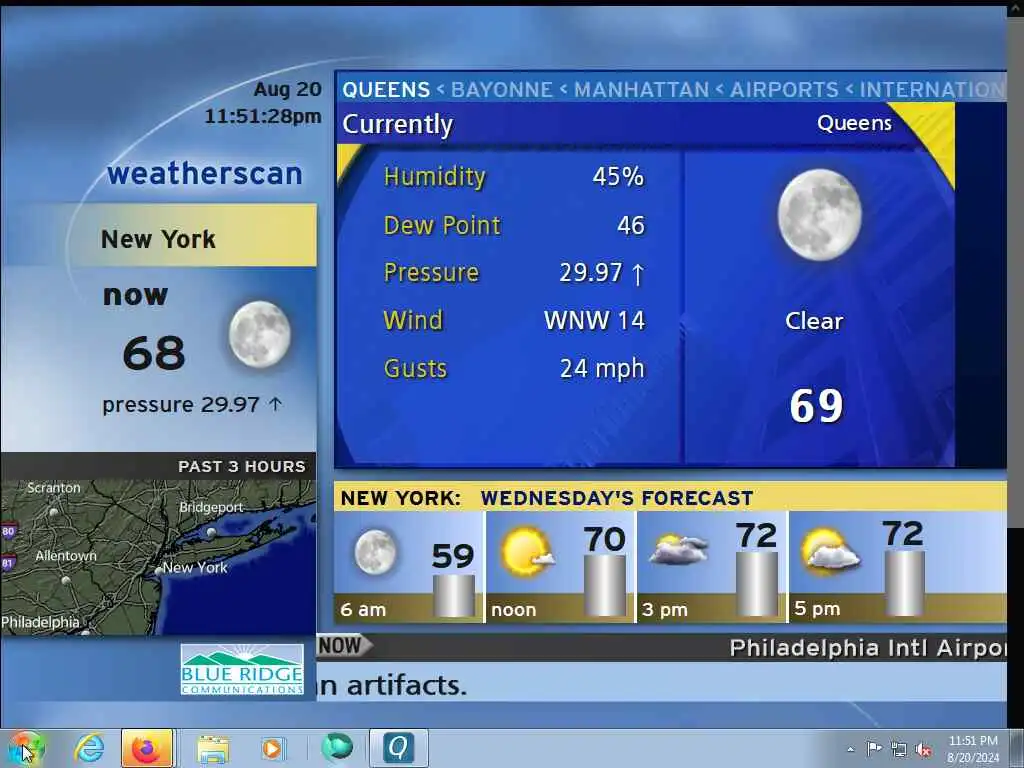Image resolution: width=1024 pixels, height=768 pixels.
Task: Open the Windows Start menu
Action: pos(25,748)
